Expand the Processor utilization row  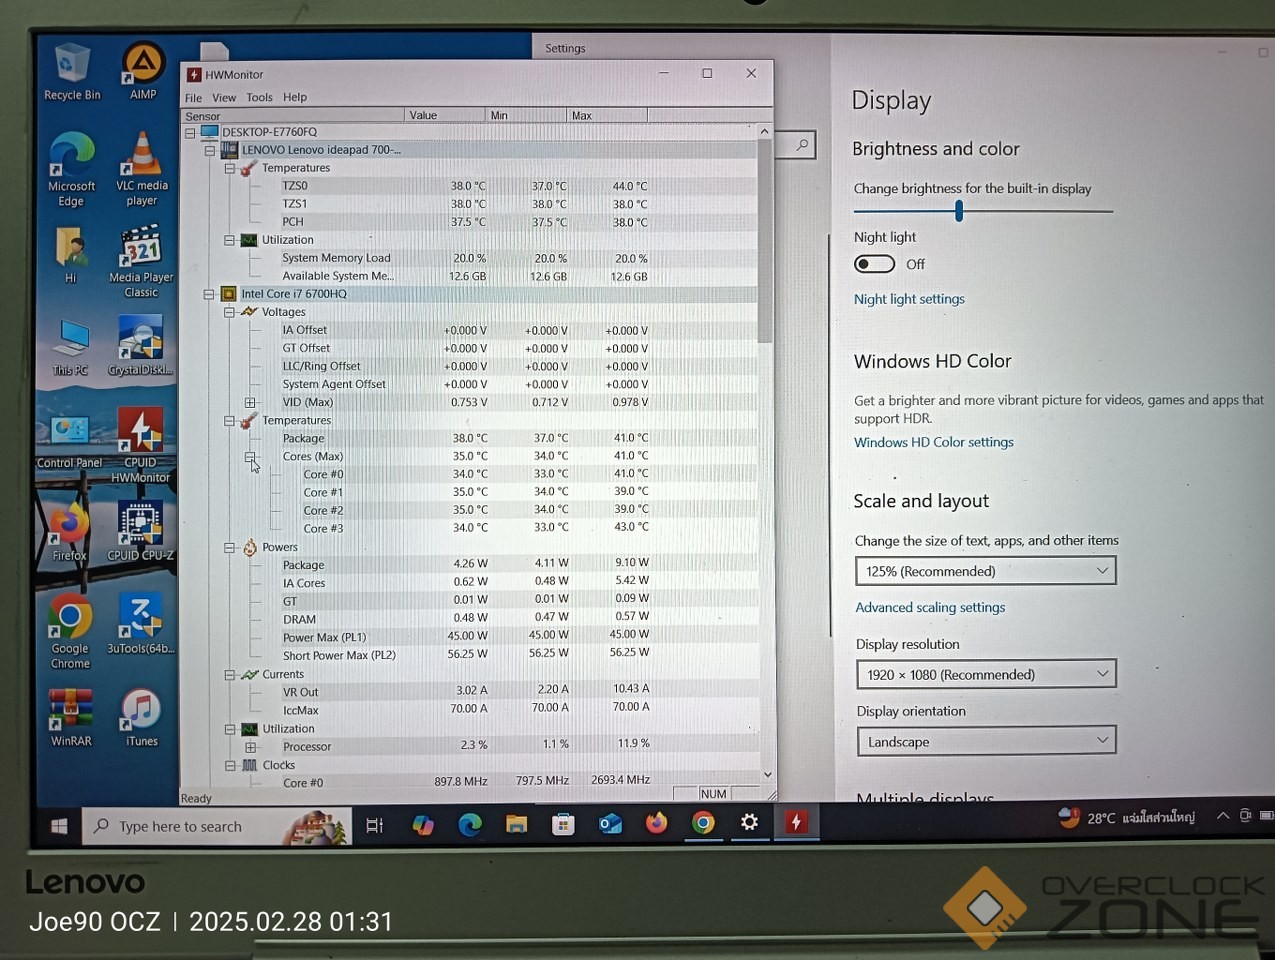coord(251,747)
